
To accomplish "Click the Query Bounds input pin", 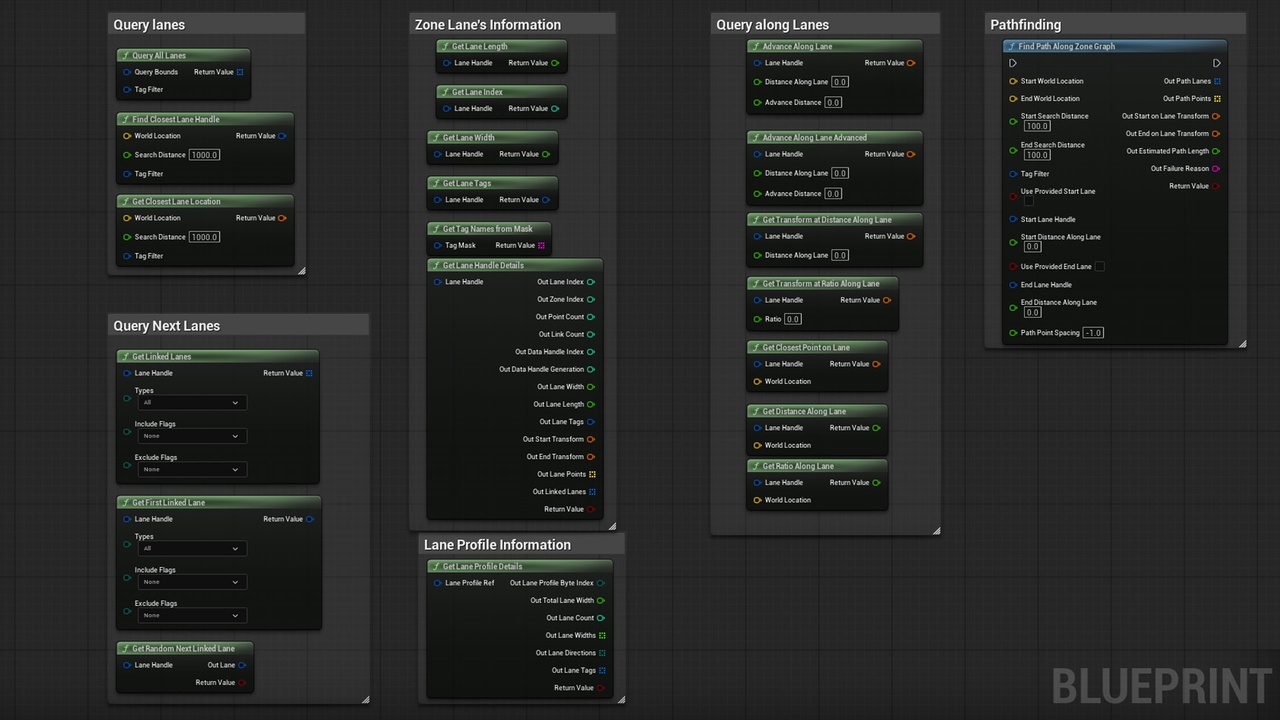I will (x=127, y=72).
